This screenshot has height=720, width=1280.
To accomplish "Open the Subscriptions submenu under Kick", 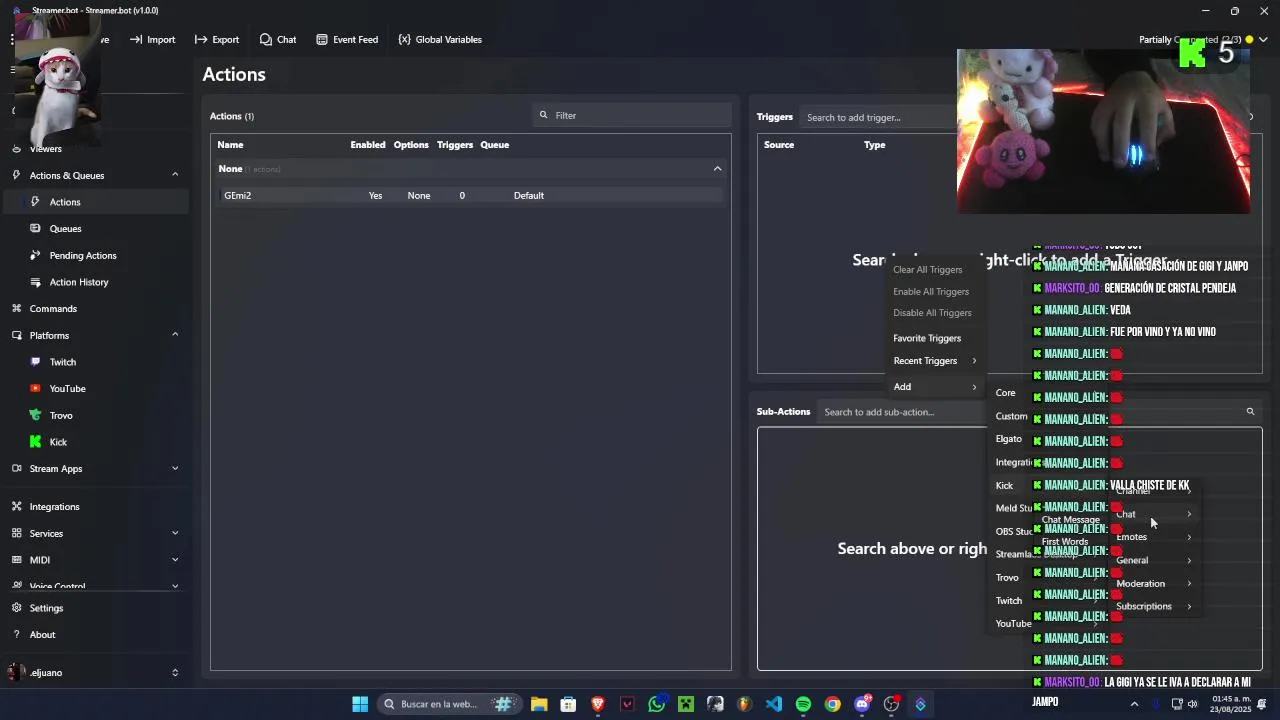I will click(x=1154, y=607).
